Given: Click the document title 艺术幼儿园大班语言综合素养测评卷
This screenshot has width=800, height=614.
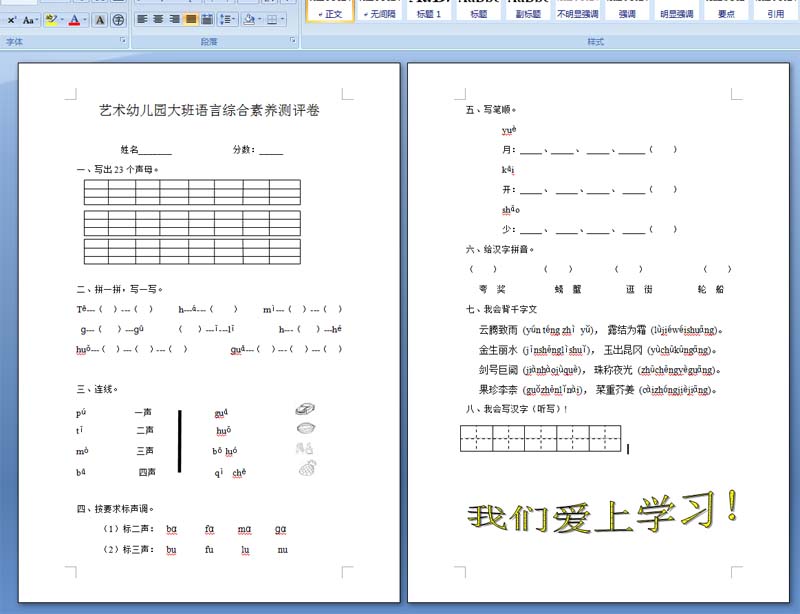Looking at the screenshot, I should pyautogui.click(x=209, y=110).
